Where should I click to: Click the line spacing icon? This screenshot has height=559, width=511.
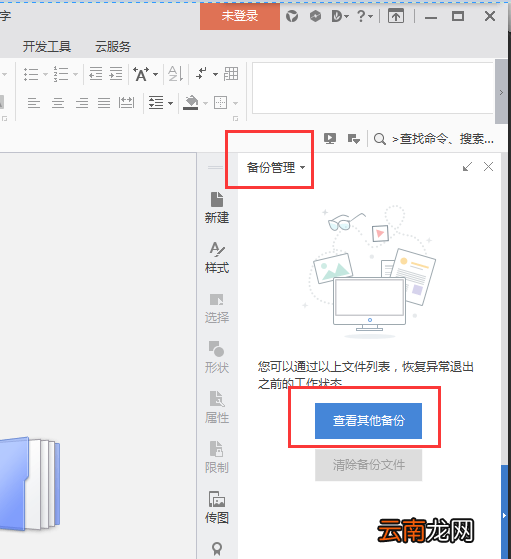coord(156,103)
